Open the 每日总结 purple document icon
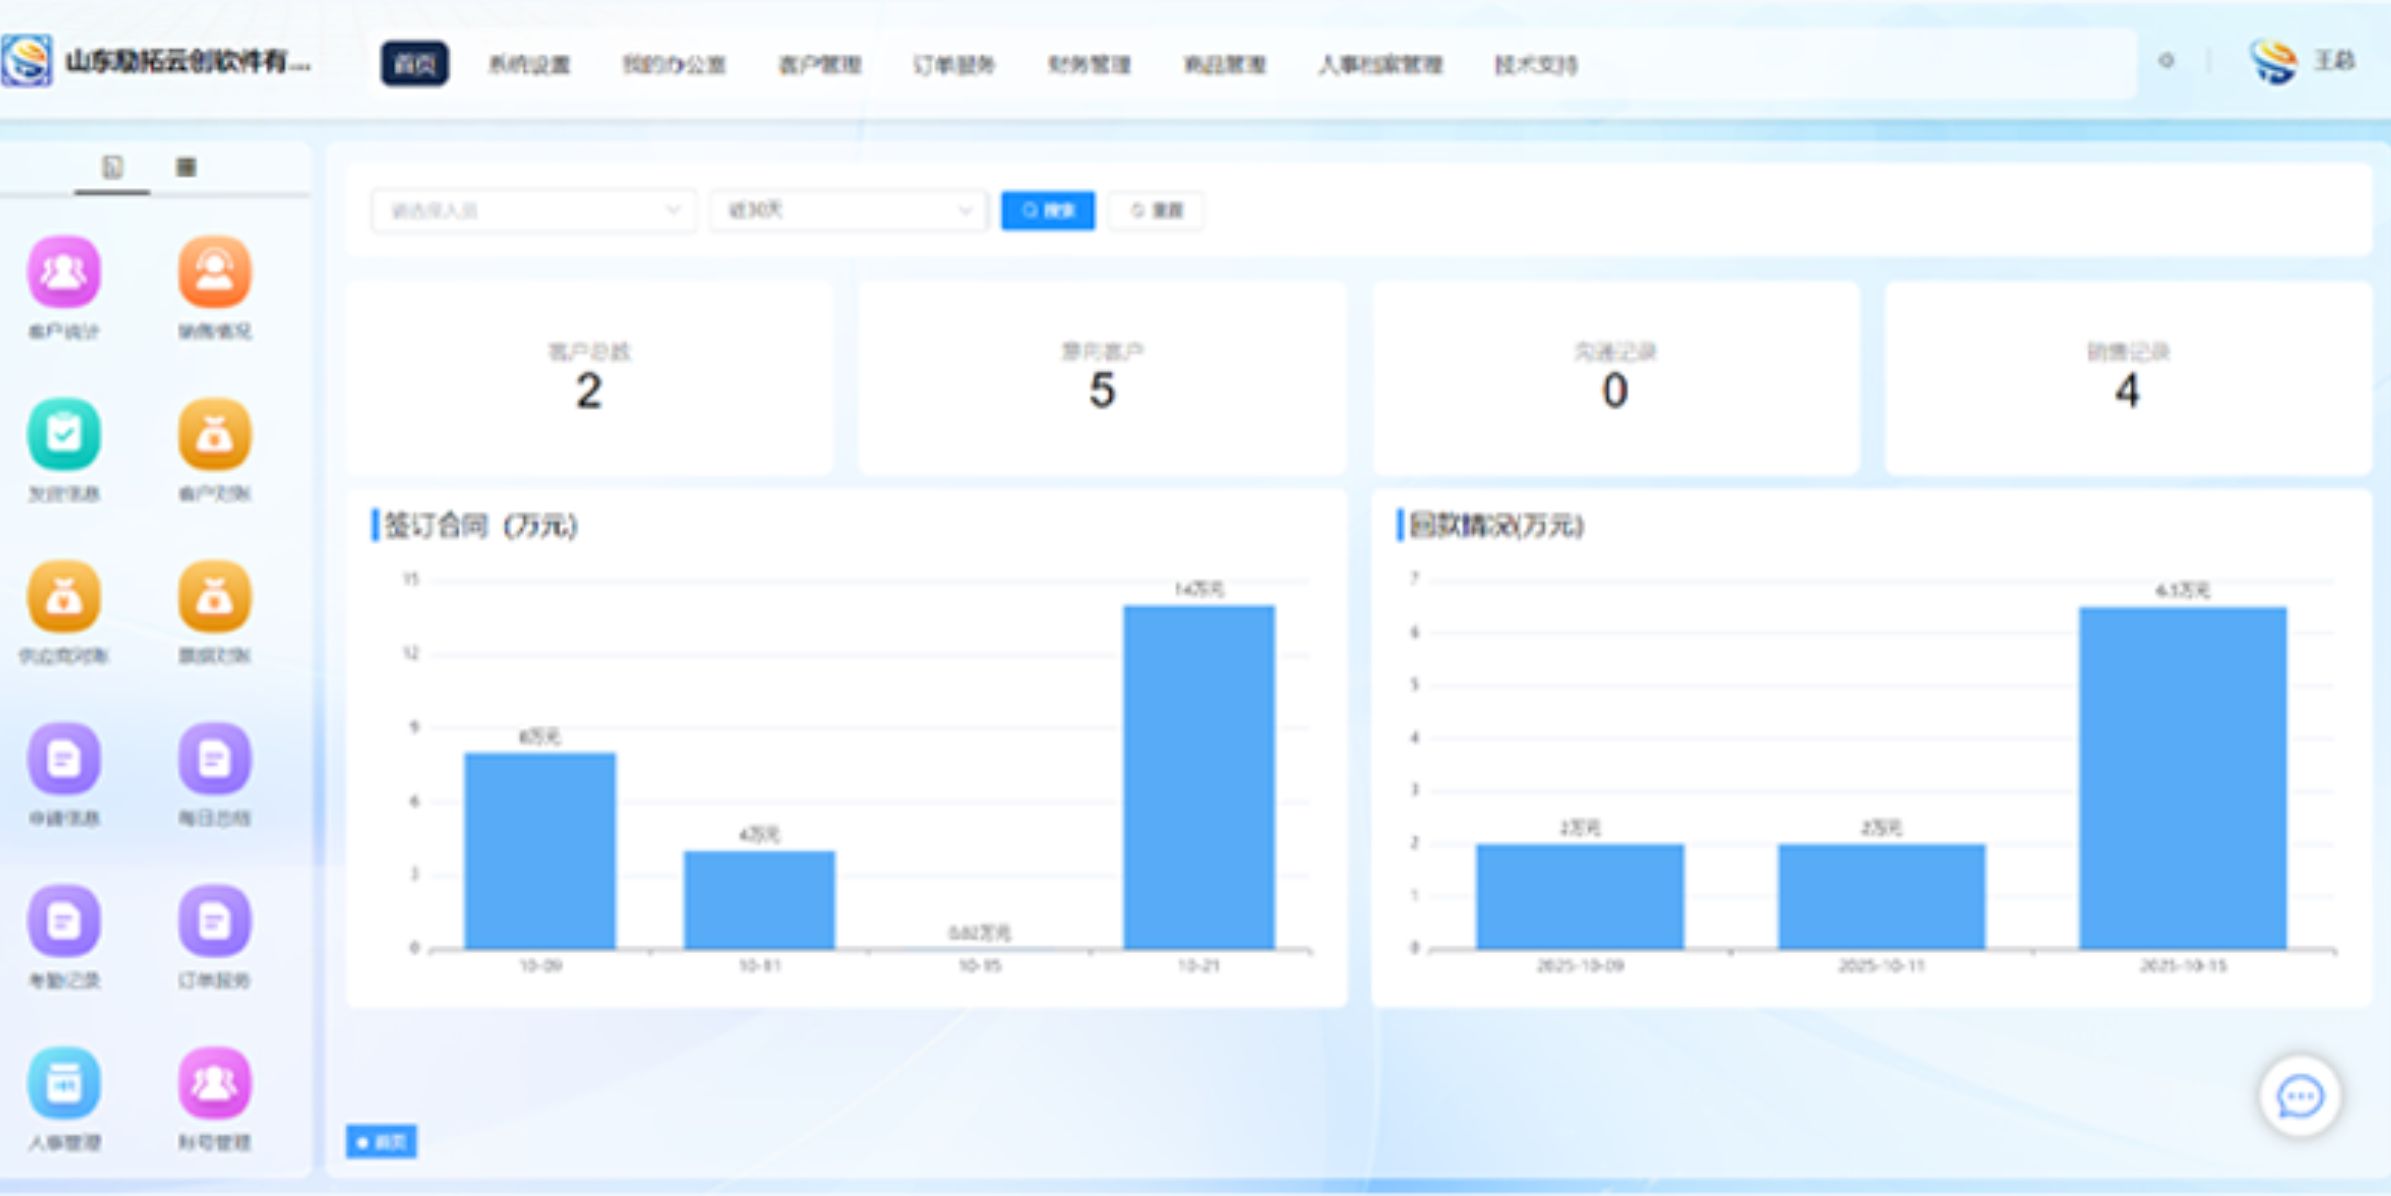 pos(214,759)
